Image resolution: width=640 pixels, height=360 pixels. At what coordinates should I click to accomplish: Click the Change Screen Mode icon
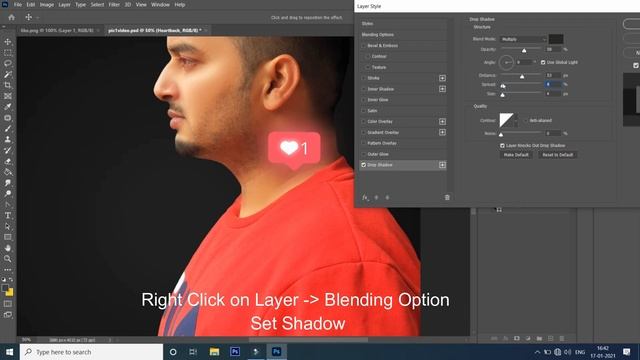8,315
